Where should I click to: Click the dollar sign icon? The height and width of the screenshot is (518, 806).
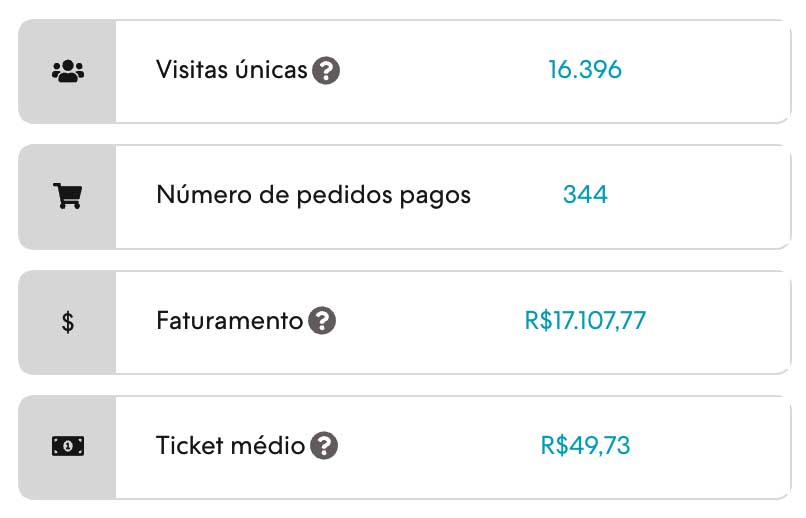(67, 322)
